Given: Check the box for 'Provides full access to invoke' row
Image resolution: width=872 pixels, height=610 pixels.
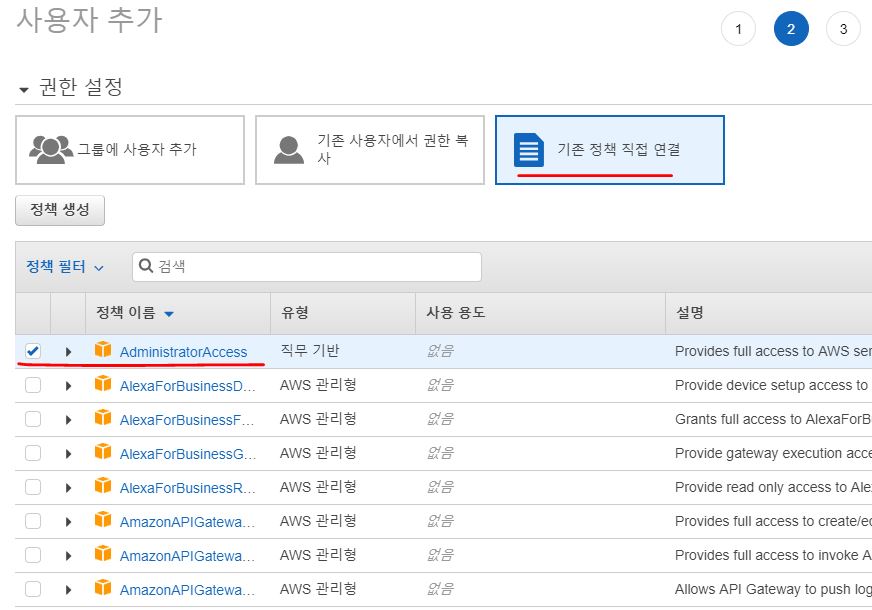Looking at the screenshot, I should pos(33,555).
